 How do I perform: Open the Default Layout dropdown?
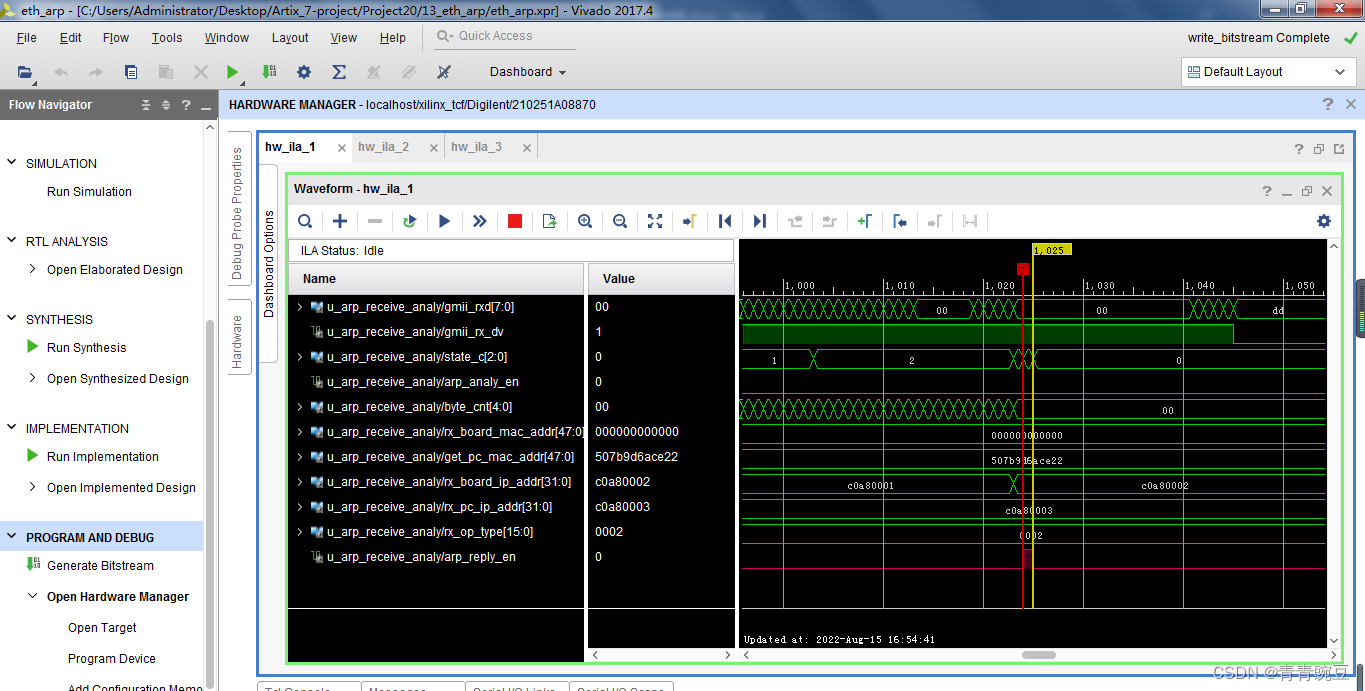1268,71
